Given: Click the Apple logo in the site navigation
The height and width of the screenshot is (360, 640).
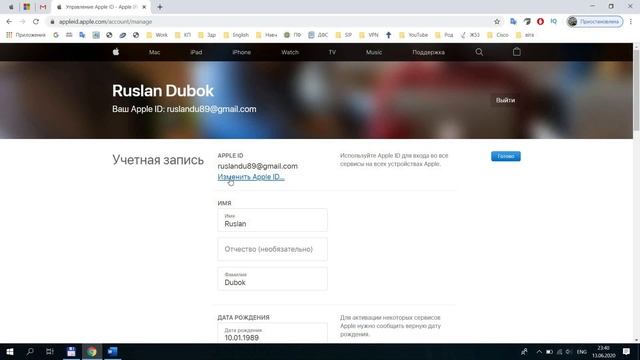Looking at the screenshot, I should pyautogui.click(x=116, y=52).
